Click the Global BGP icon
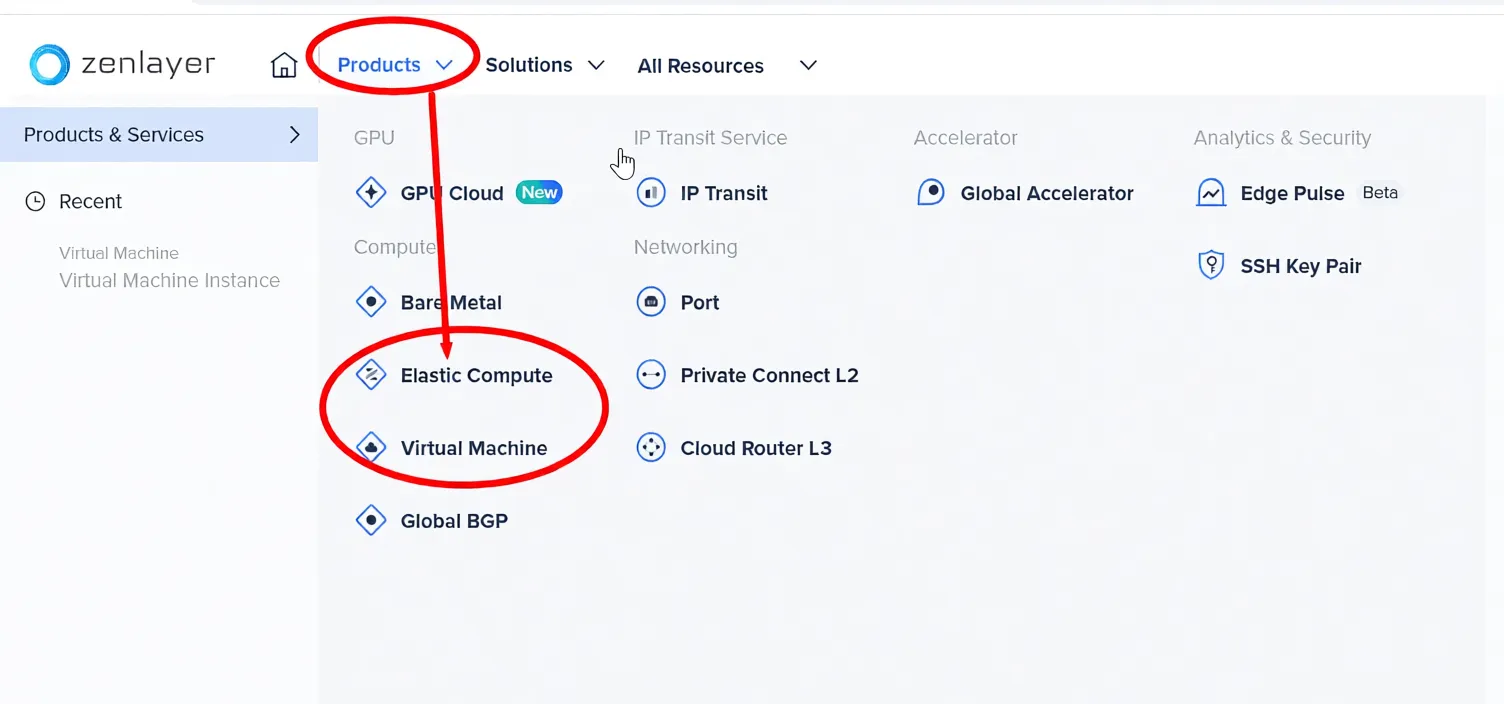This screenshot has width=1504, height=704. [x=371, y=521]
